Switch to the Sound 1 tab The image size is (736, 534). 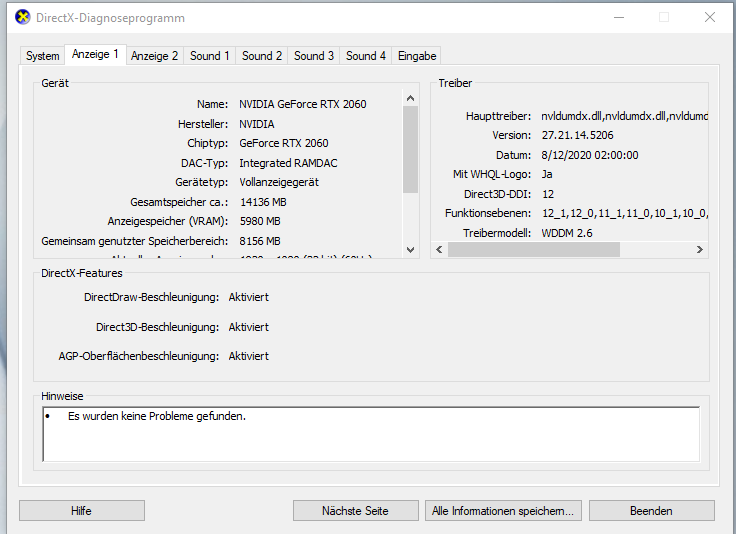[x=209, y=56]
